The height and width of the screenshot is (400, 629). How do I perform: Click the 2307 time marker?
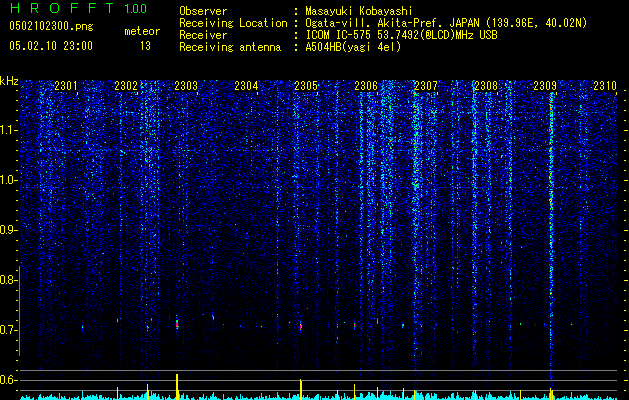426,86
